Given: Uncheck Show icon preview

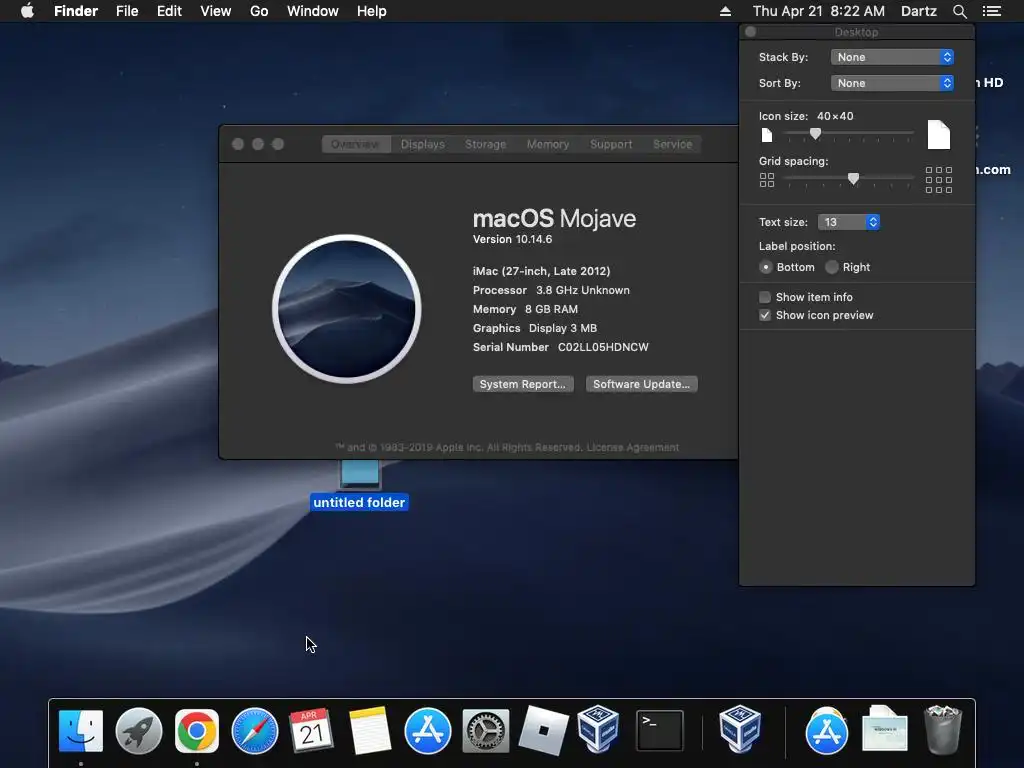Looking at the screenshot, I should [765, 315].
